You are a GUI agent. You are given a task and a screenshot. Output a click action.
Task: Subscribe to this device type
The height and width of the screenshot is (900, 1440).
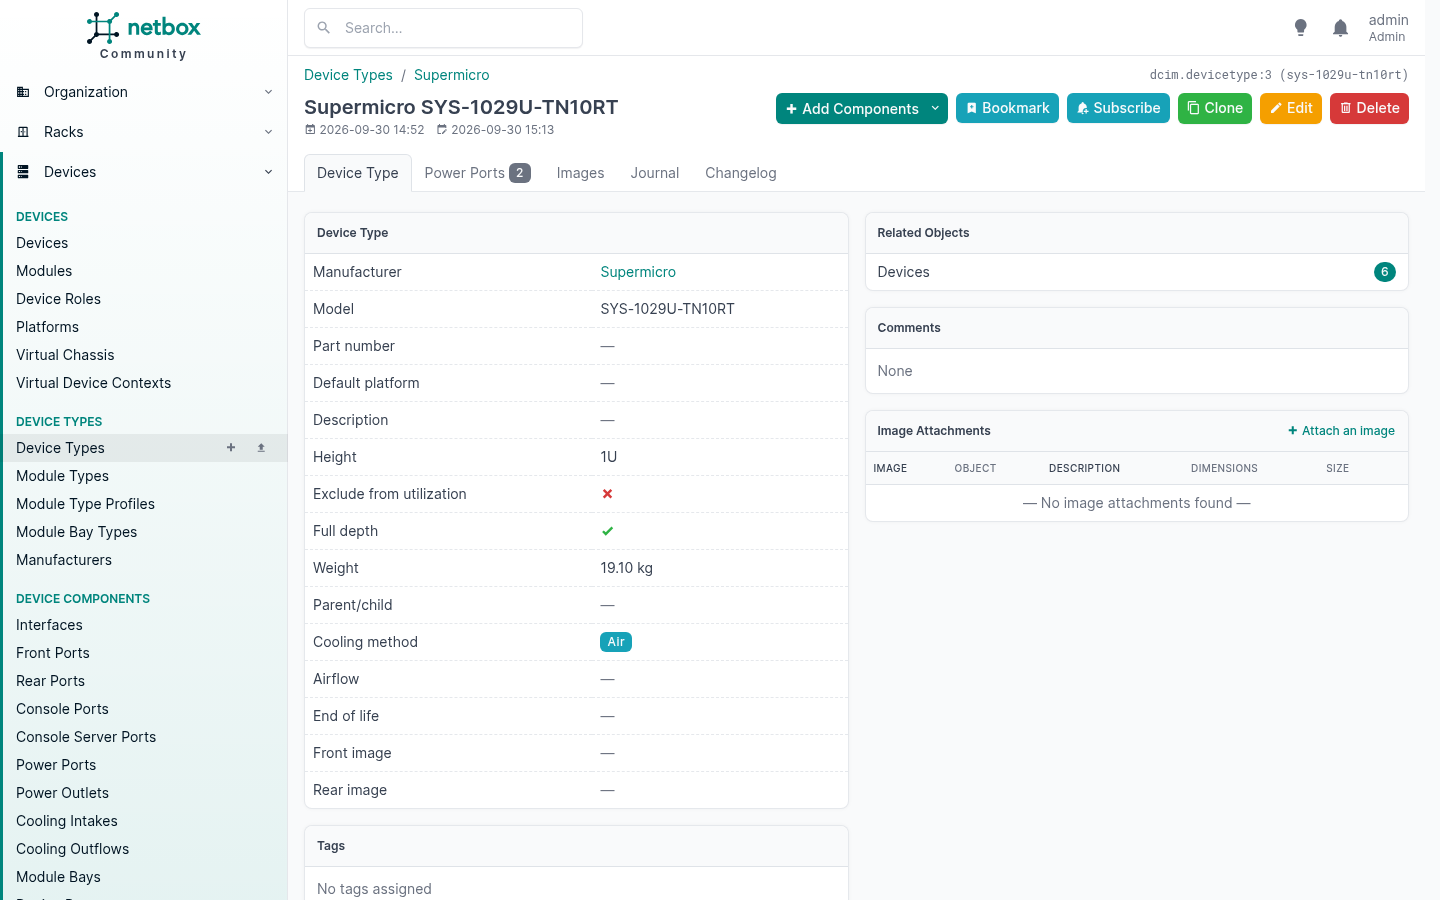coord(1118,108)
